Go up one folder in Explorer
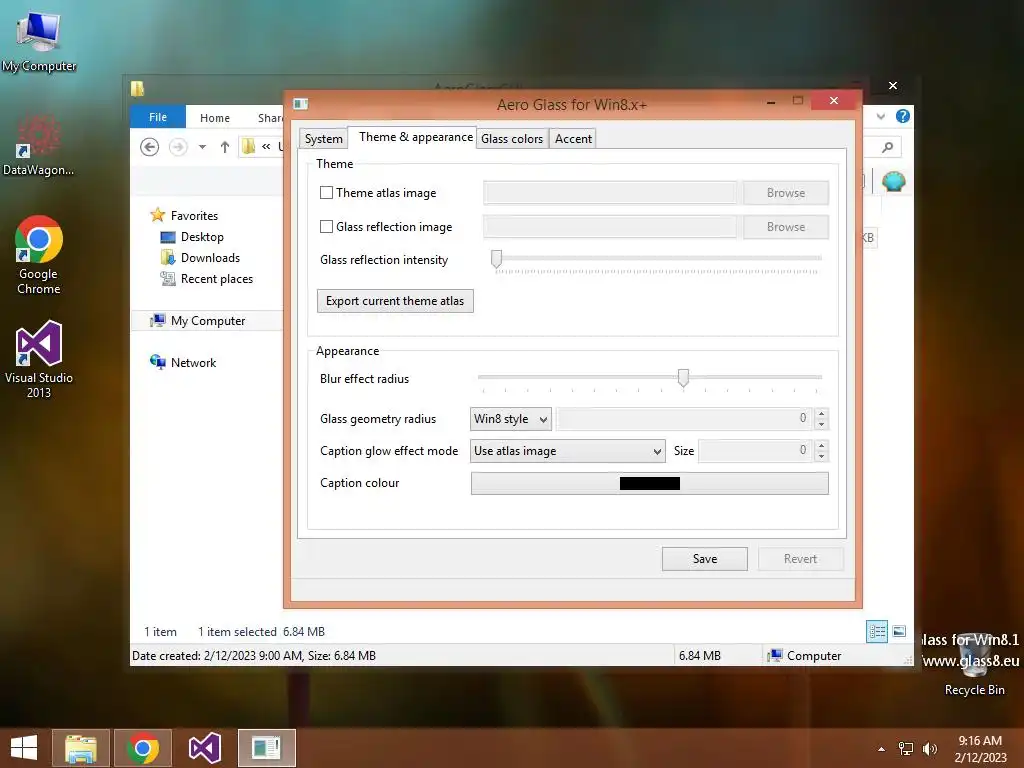The height and width of the screenshot is (768, 1024). 225,147
